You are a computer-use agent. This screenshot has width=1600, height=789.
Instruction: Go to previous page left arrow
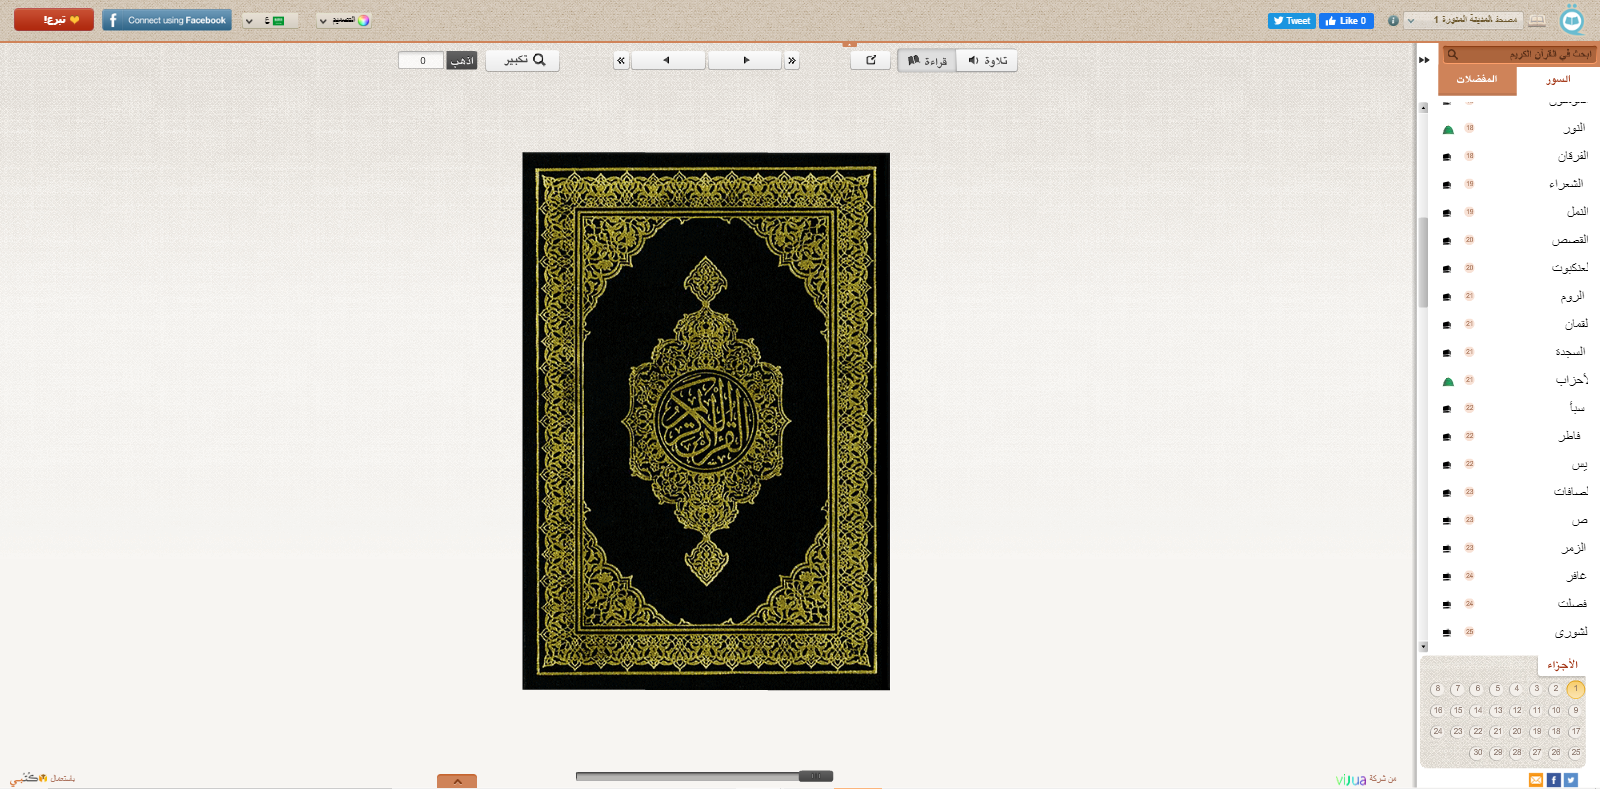click(668, 61)
